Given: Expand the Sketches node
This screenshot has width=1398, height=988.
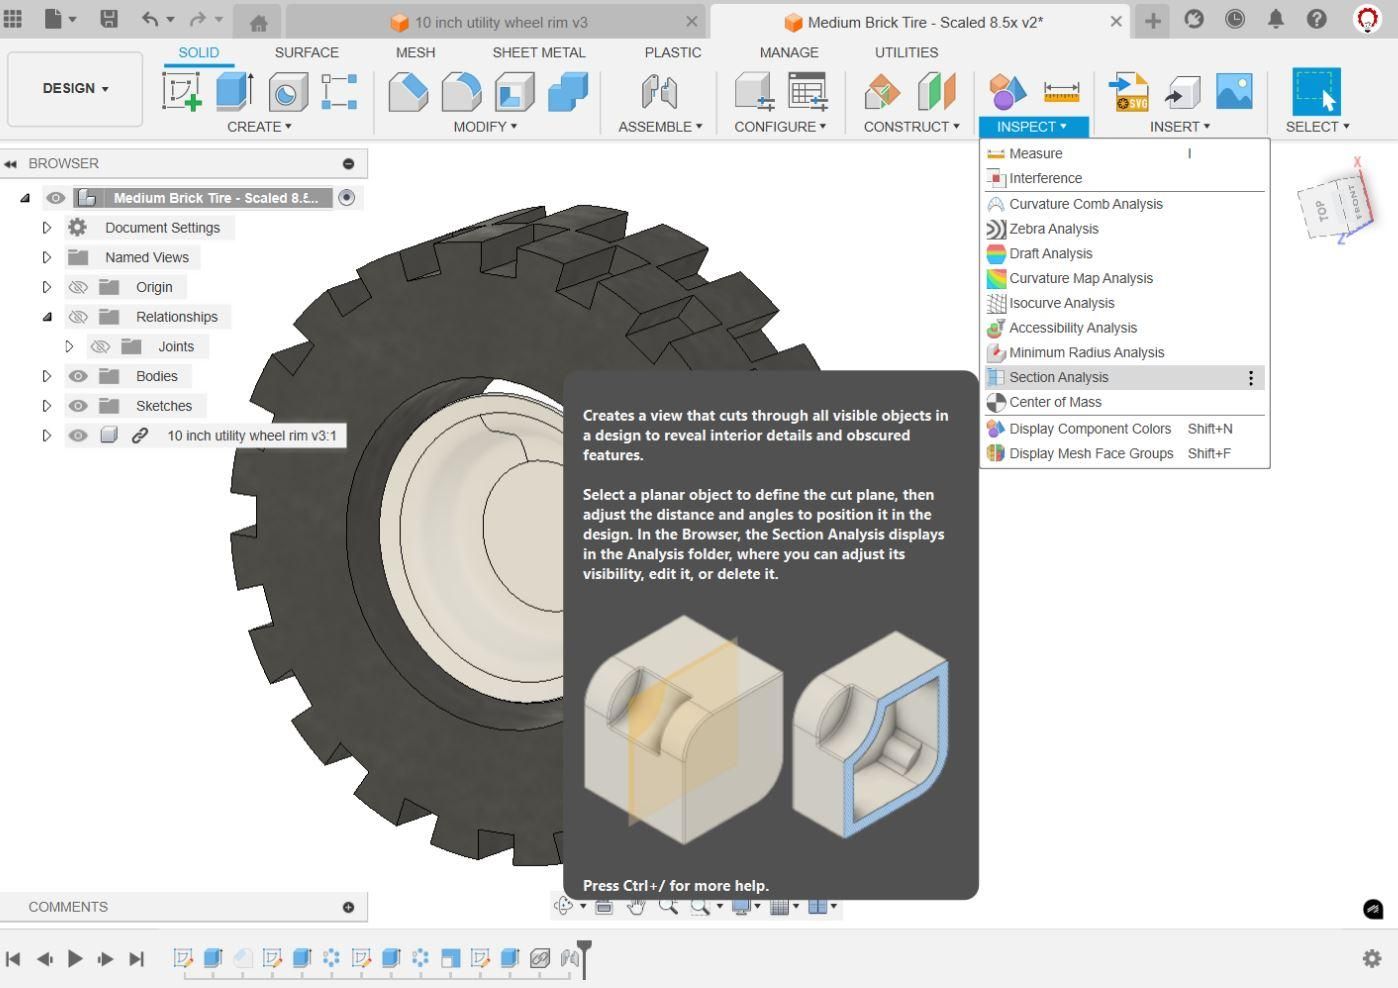Looking at the screenshot, I should (46, 406).
